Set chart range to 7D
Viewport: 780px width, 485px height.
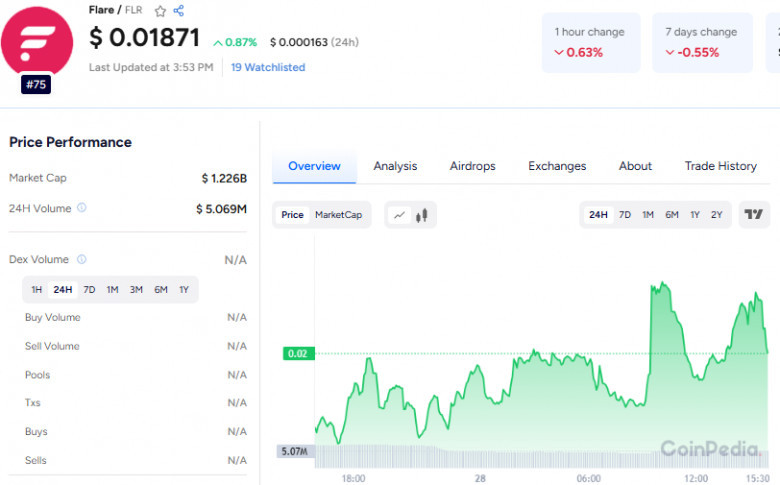click(x=625, y=215)
